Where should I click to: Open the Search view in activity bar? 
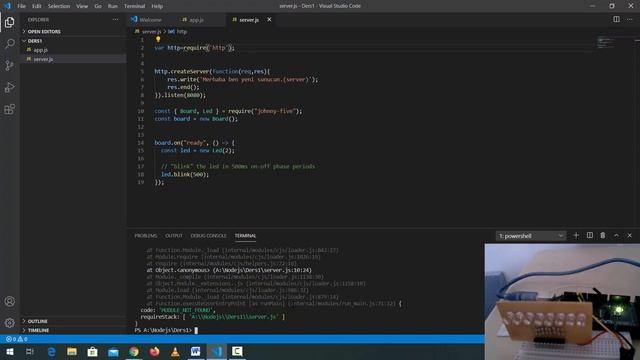tap(9, 44)
